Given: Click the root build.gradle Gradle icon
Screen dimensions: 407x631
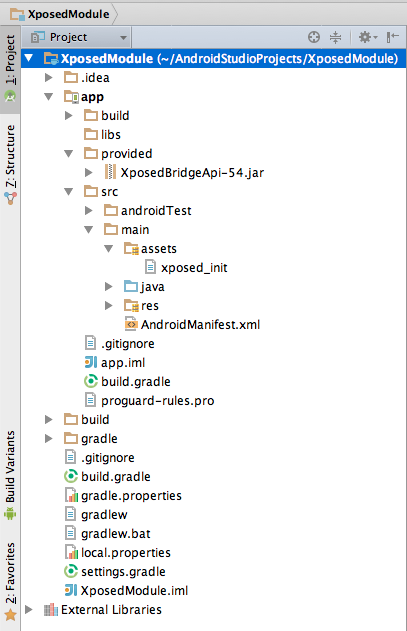Looking at the screenshot, I should click(x=71, y=476).
